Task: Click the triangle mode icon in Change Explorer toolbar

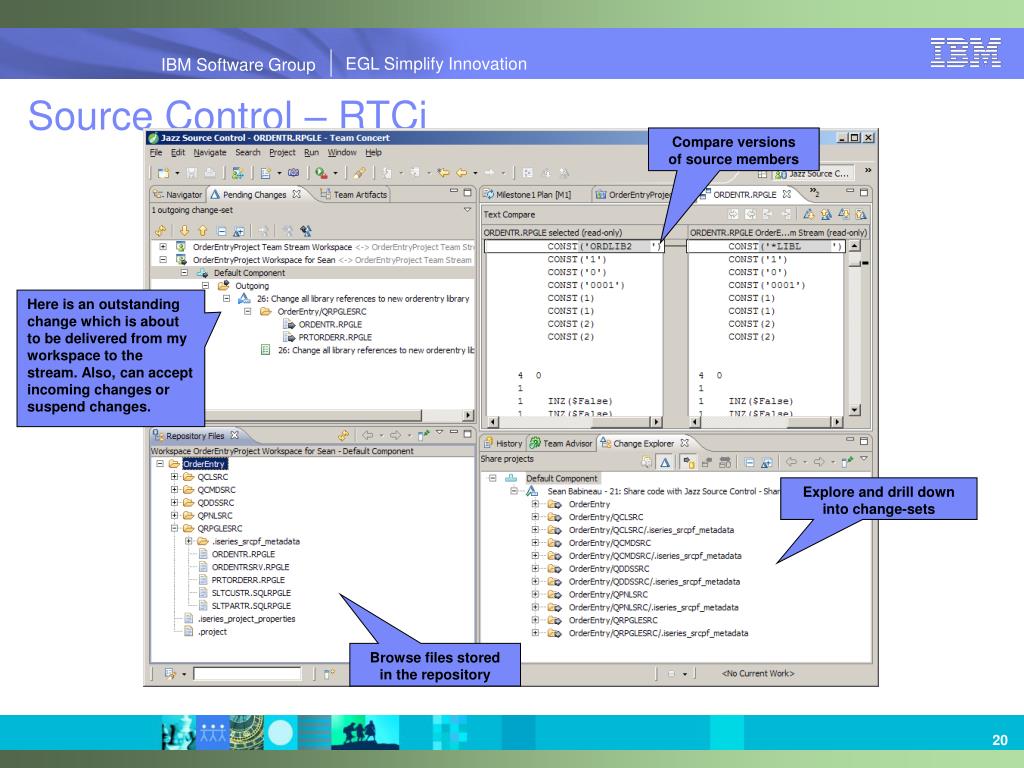Action: pos(665,462)
